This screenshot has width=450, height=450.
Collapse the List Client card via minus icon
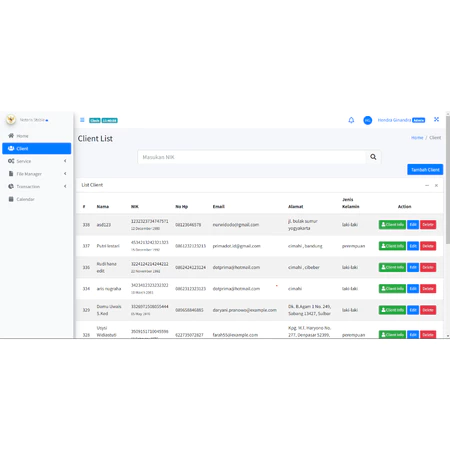427,185
